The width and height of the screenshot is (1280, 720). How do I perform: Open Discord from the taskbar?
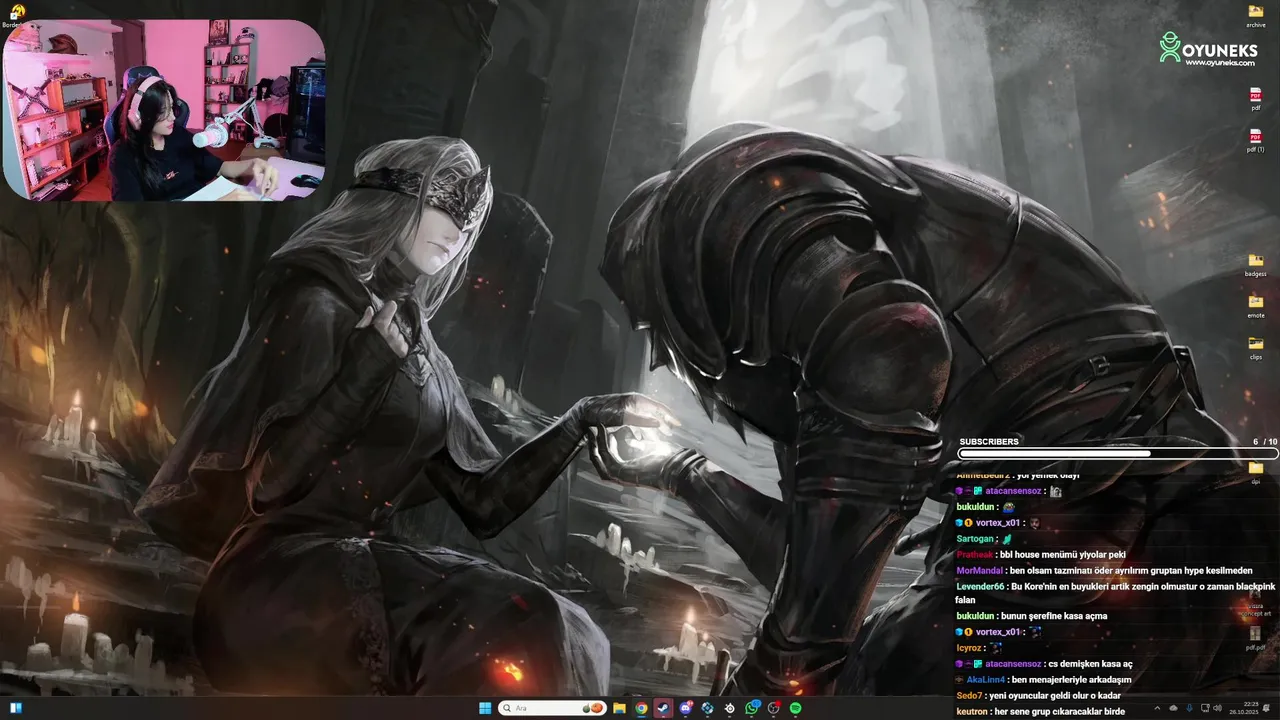pyautogui.click(x=686, y=708)
